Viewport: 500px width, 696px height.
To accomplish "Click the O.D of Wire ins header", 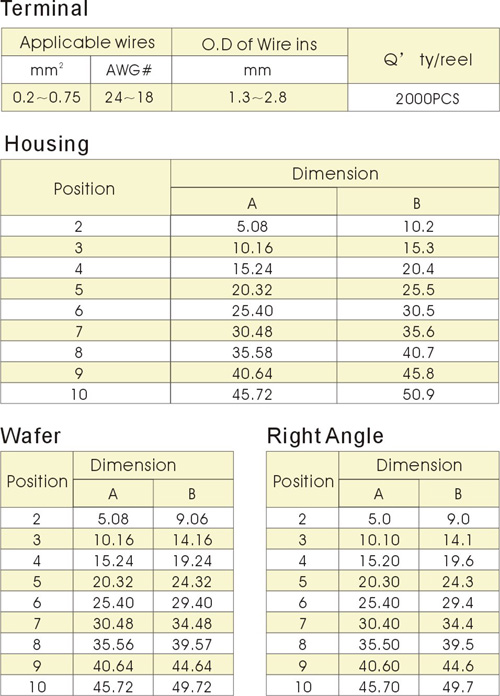I will 259,43.
